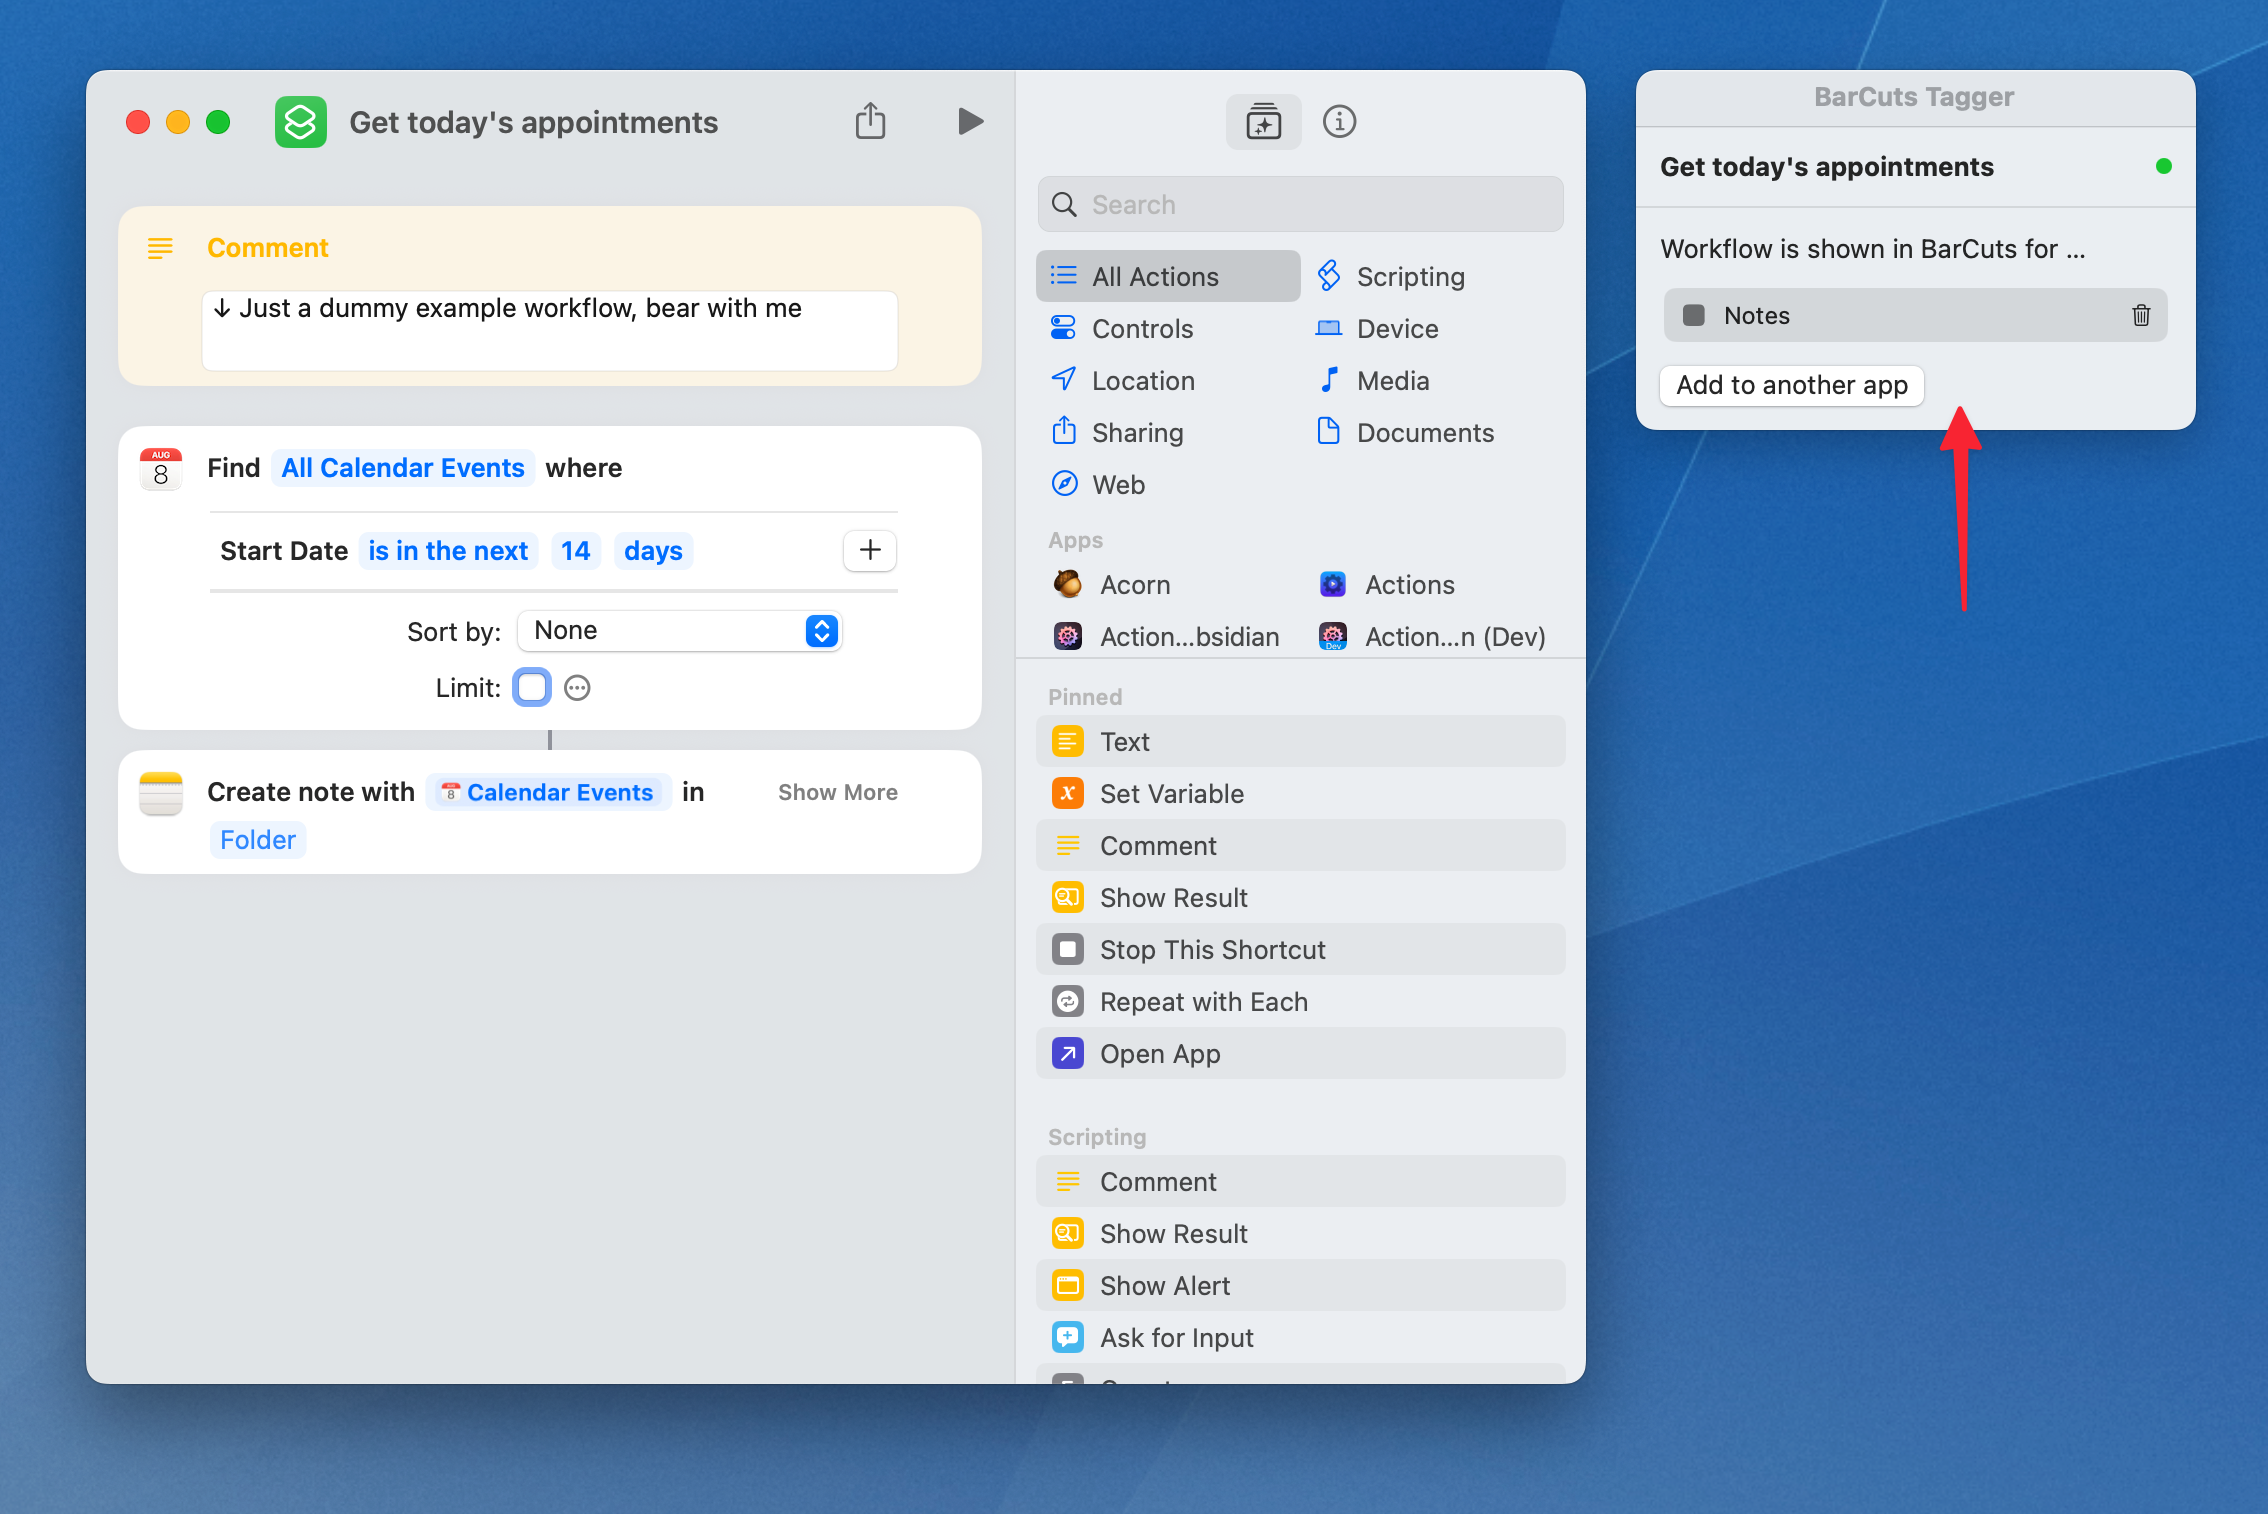Click the action library toolbar icon
Viewport: 2268px width, 1514px height.
coord(1263,121)
